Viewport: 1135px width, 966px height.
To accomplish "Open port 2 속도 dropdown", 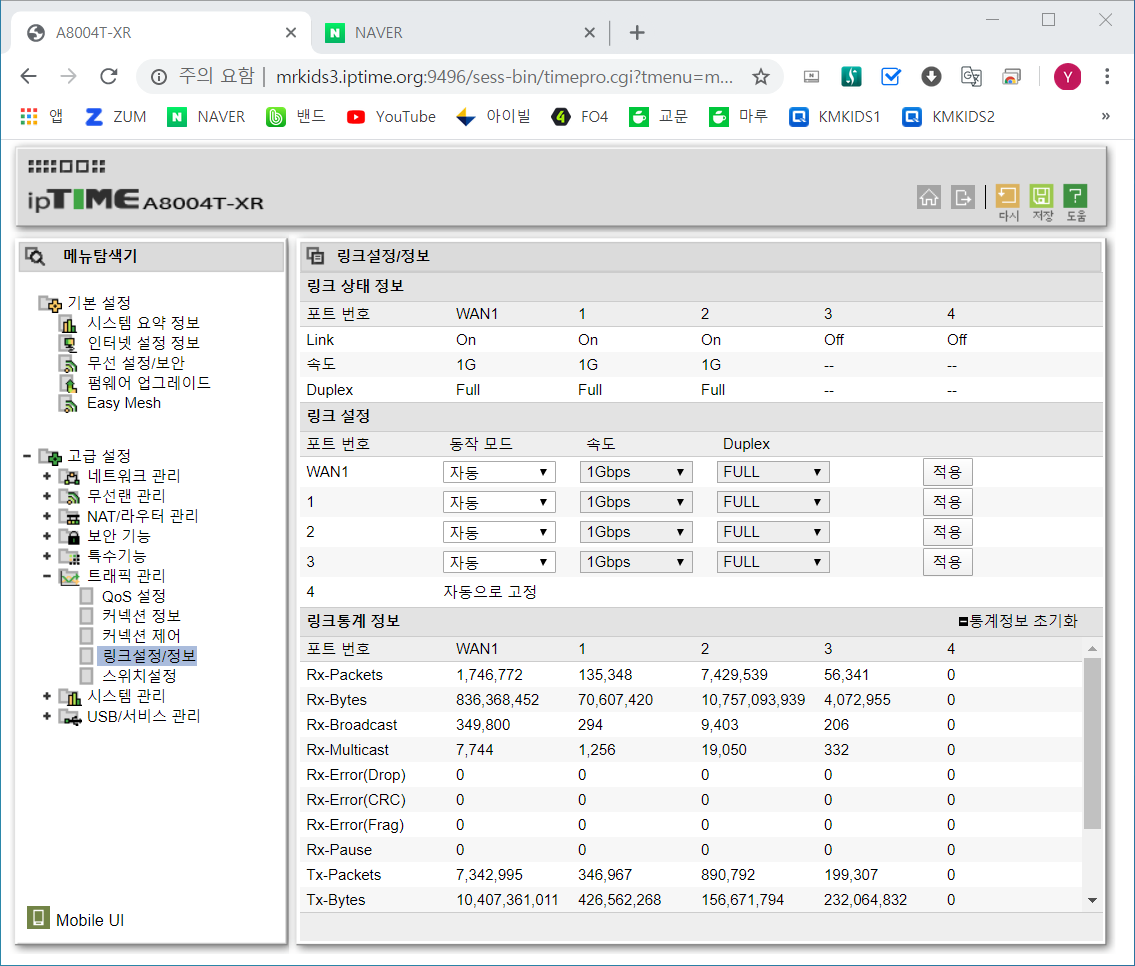I will 636,533.
